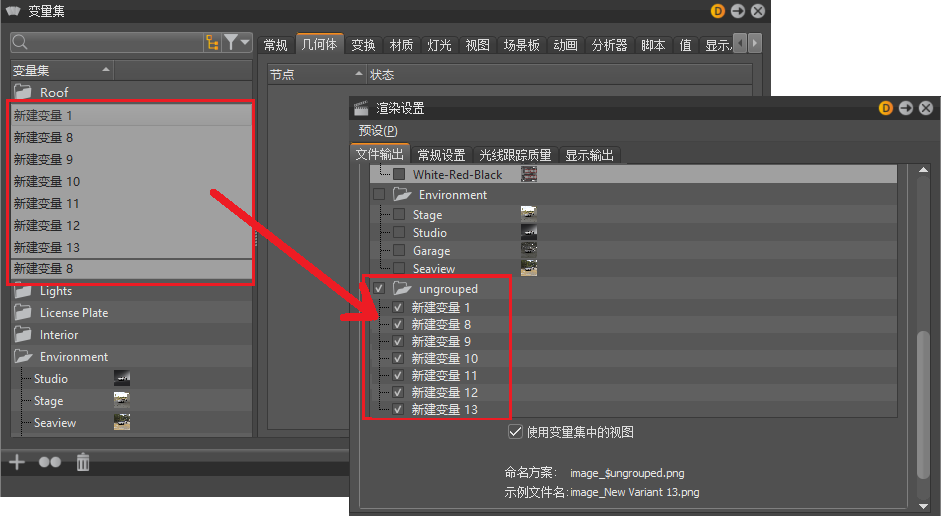Click the arrow icon in variant sets title bar
Viewport: 941px width, 516px height.
point(738,11)
